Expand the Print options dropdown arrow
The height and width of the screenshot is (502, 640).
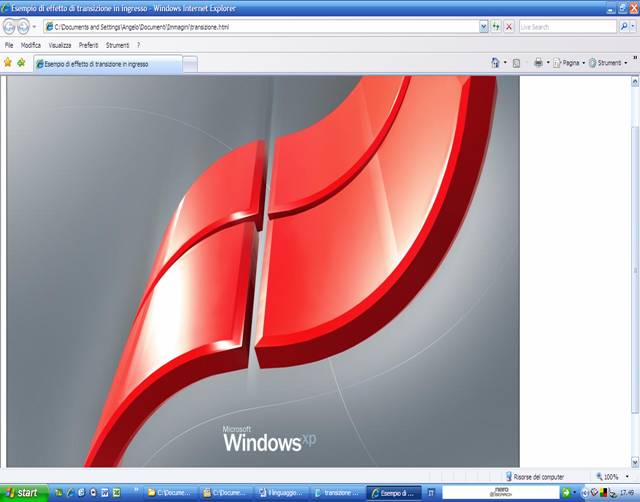(x=548, y=63)
